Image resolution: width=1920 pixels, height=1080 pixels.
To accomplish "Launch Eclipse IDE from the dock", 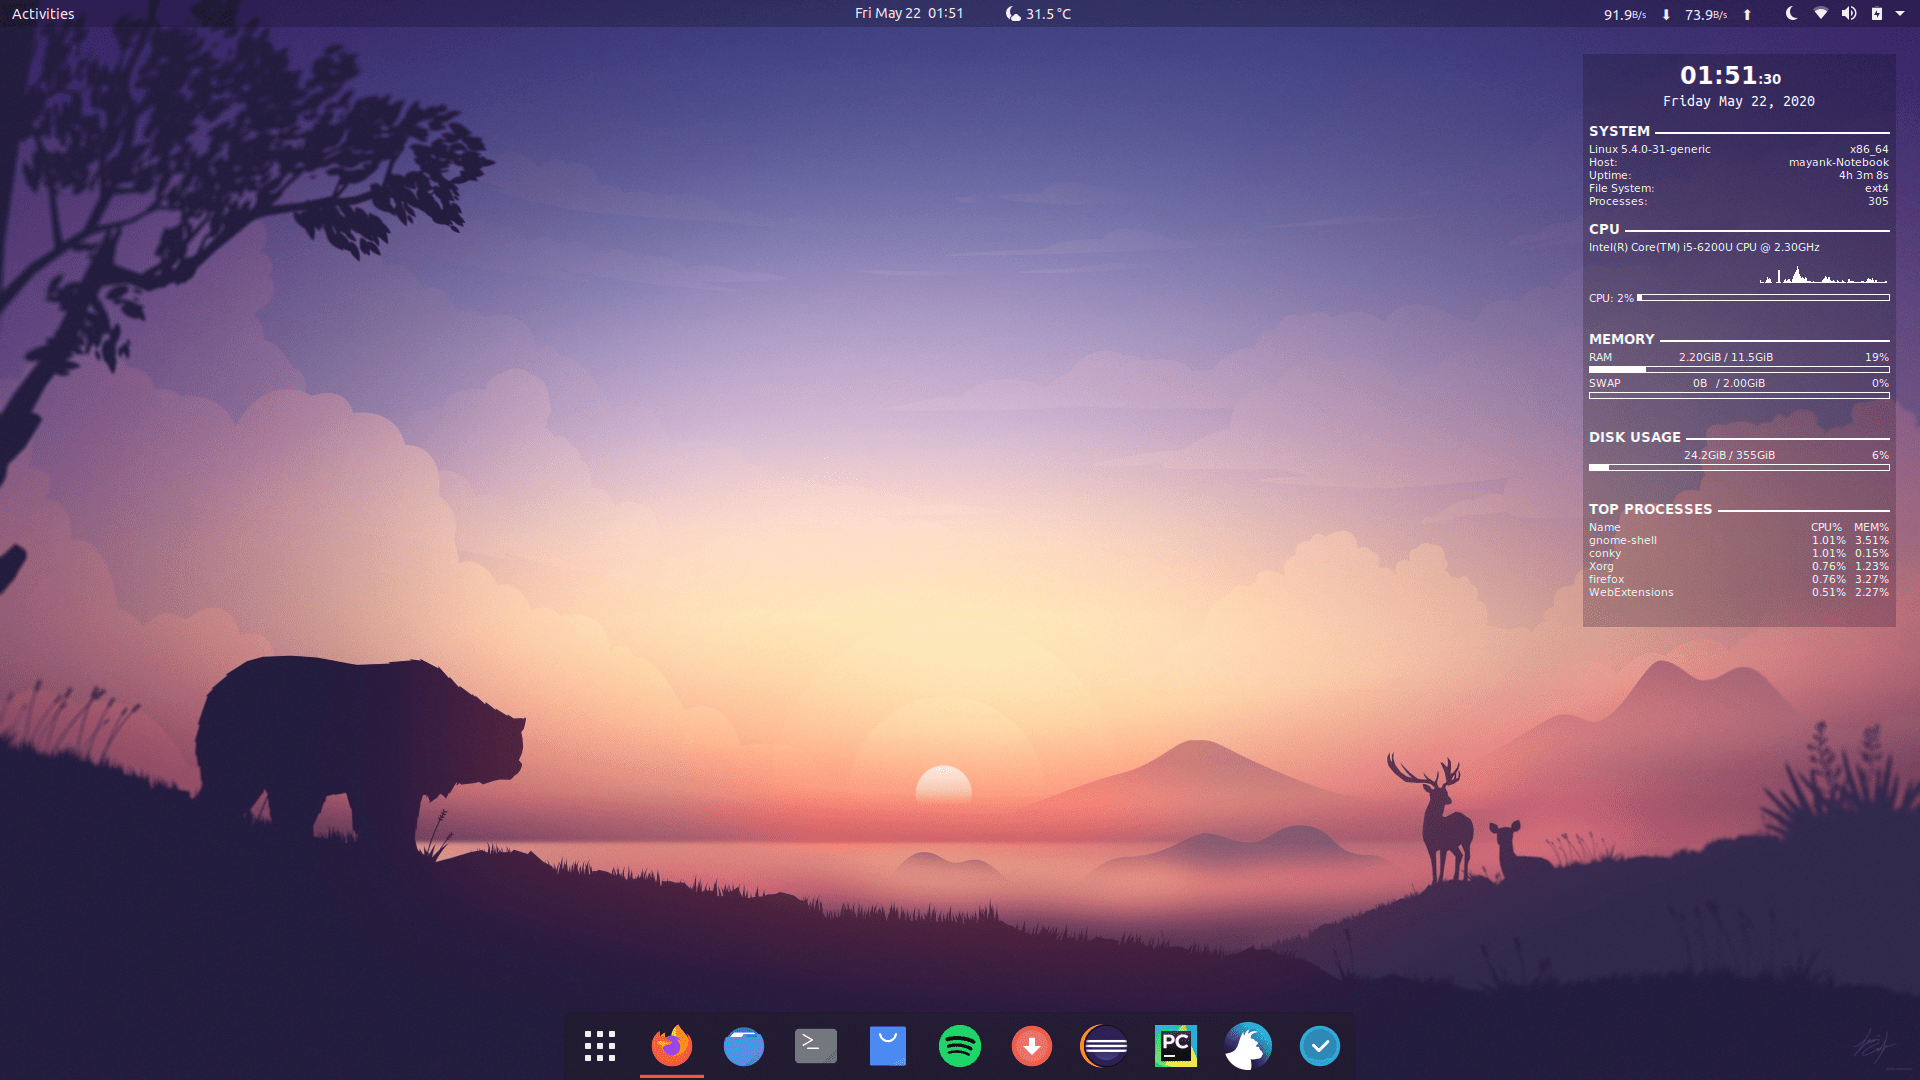I will [x=1104, y=1046].
